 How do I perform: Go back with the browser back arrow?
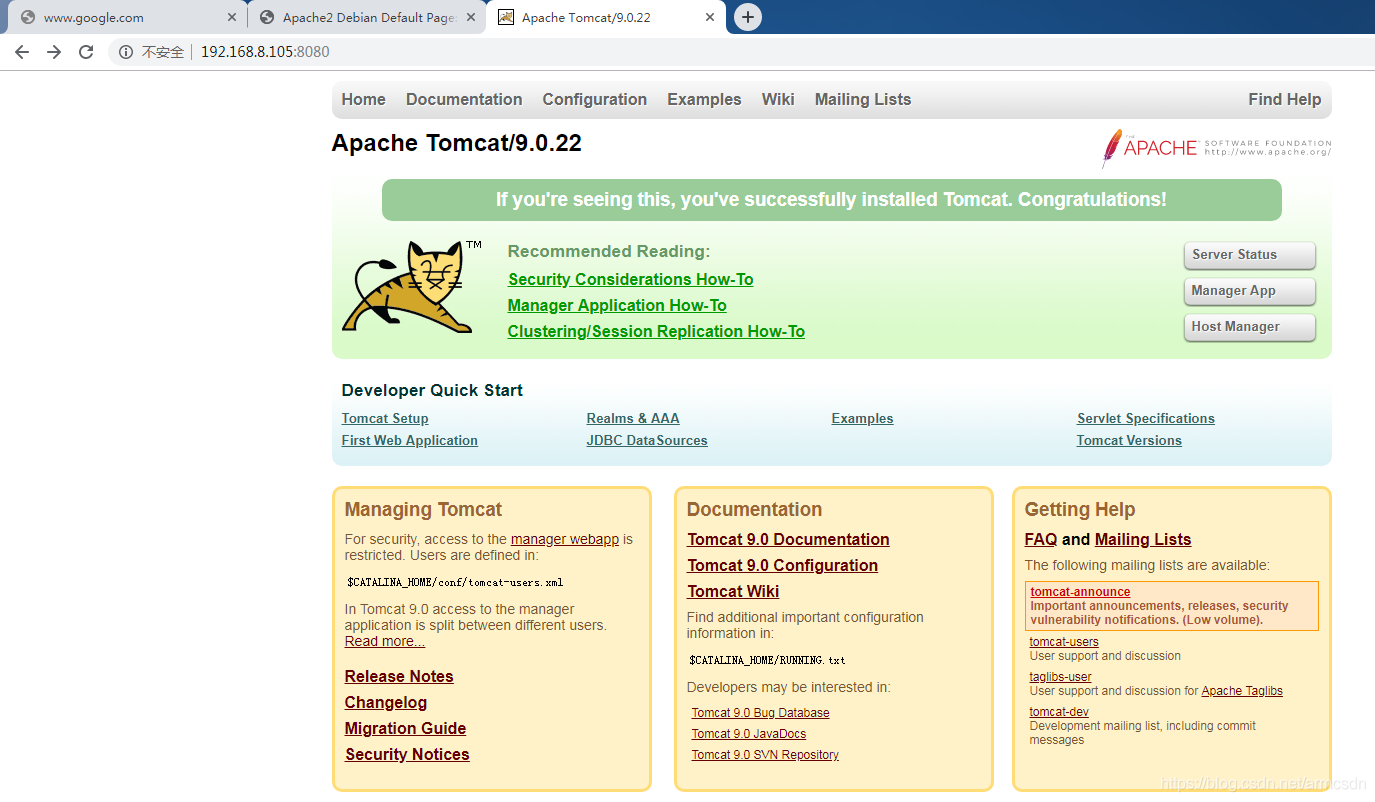tap(22, 52)
